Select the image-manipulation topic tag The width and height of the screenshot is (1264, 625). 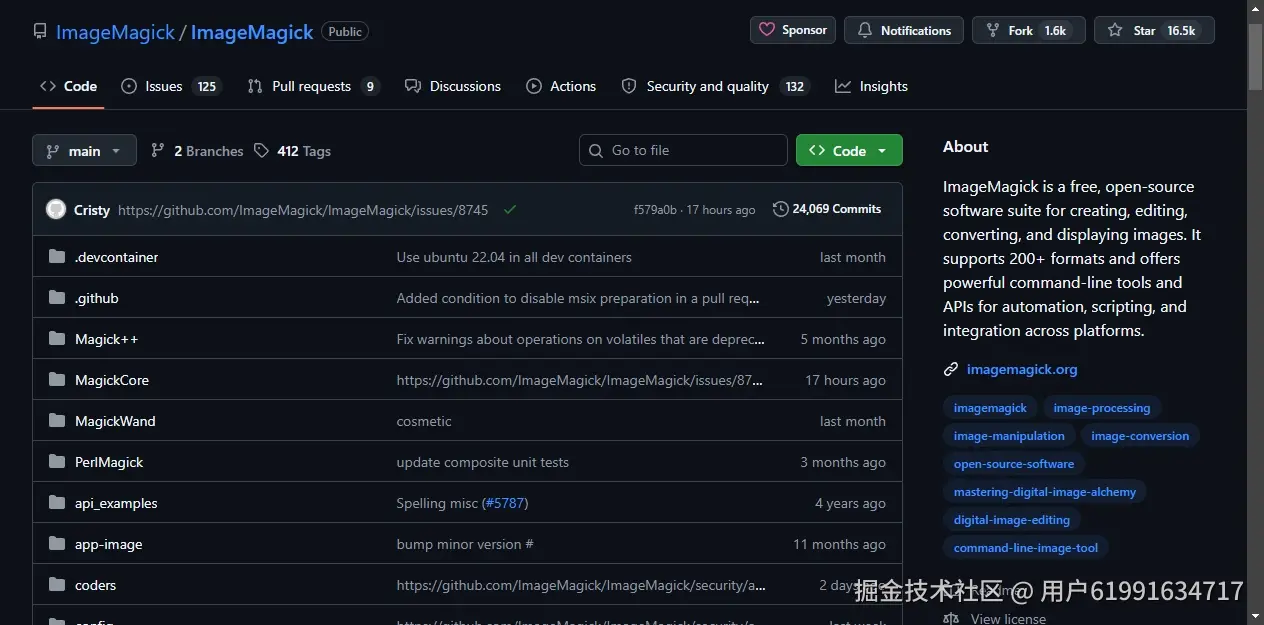(x=1009, y=436)
